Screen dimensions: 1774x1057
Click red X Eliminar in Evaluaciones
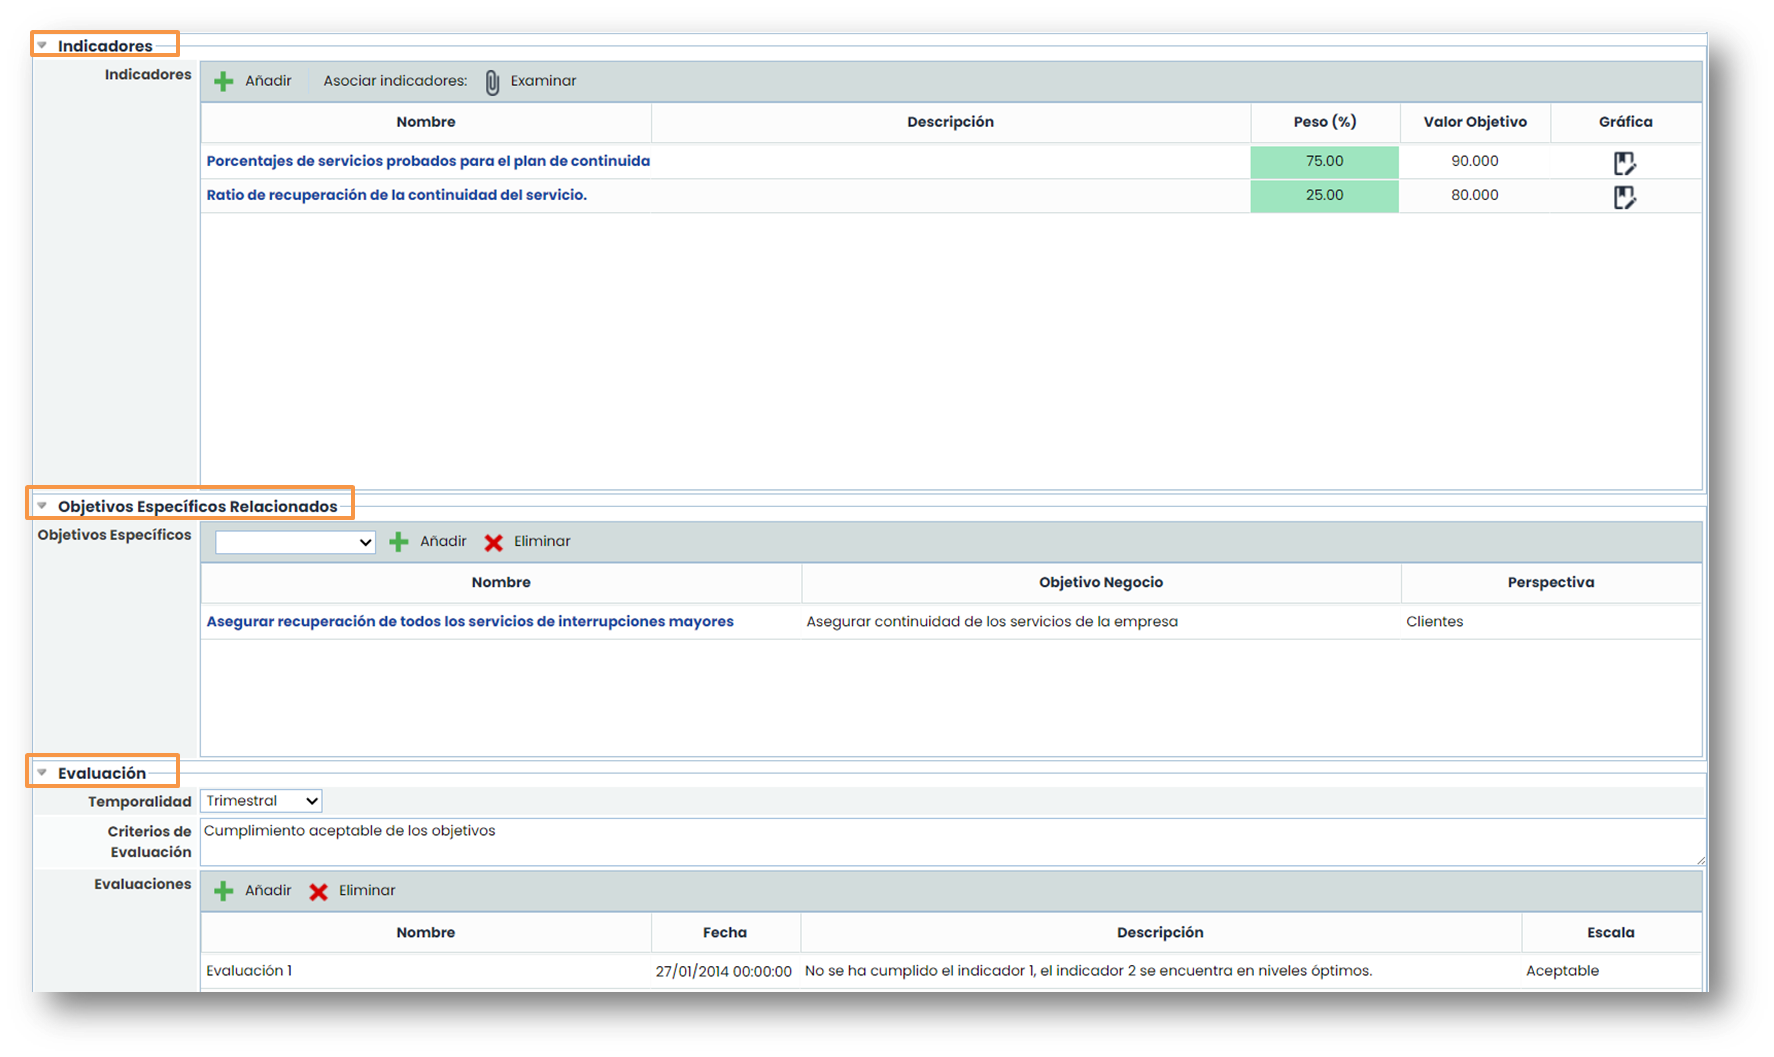click(318, 891)
